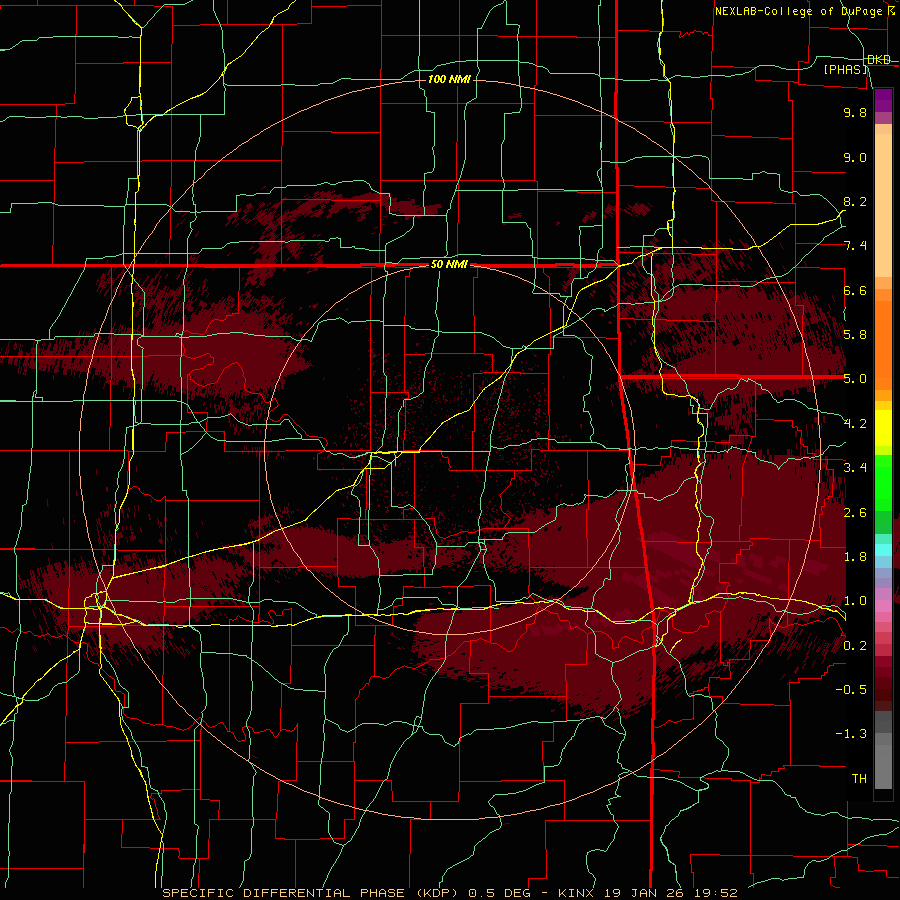
Task: Pick the pink band of the color bar
Action: (883, 606)
